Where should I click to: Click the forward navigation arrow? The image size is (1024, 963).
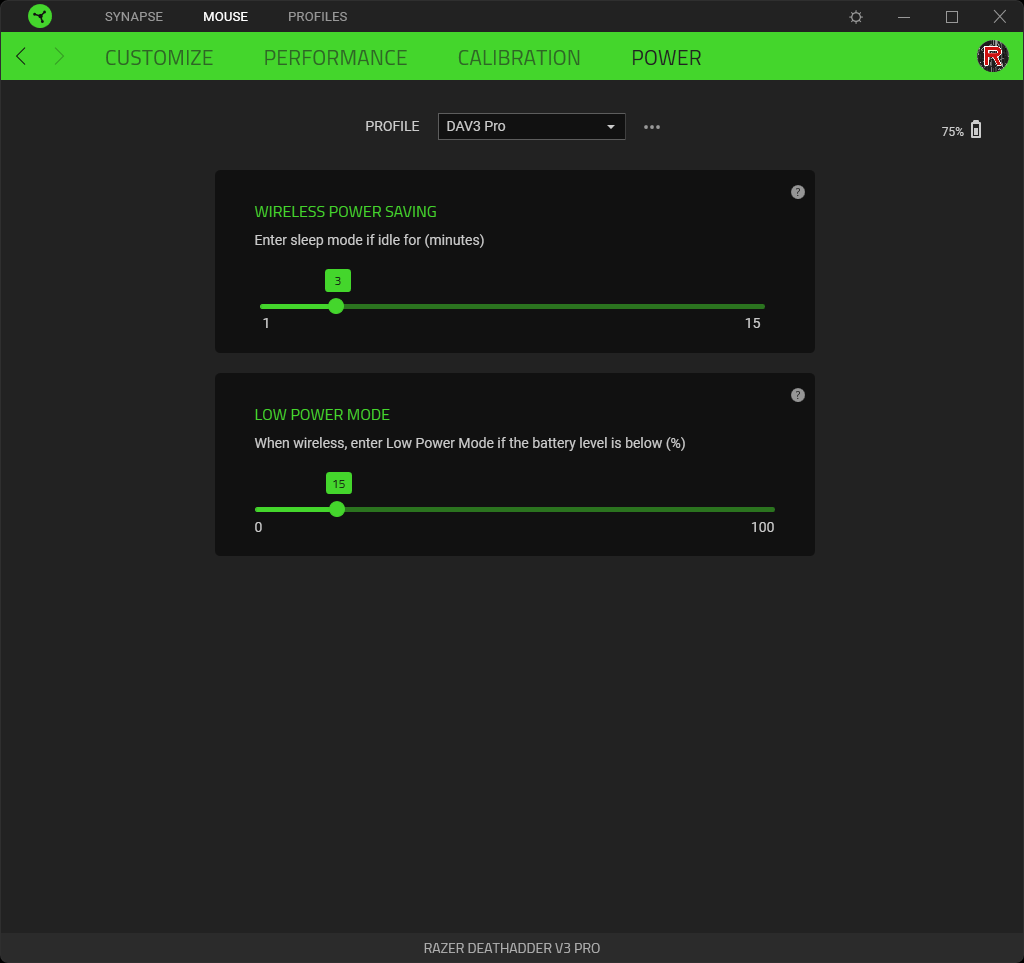pyautogui.click(x=59, y=56)
